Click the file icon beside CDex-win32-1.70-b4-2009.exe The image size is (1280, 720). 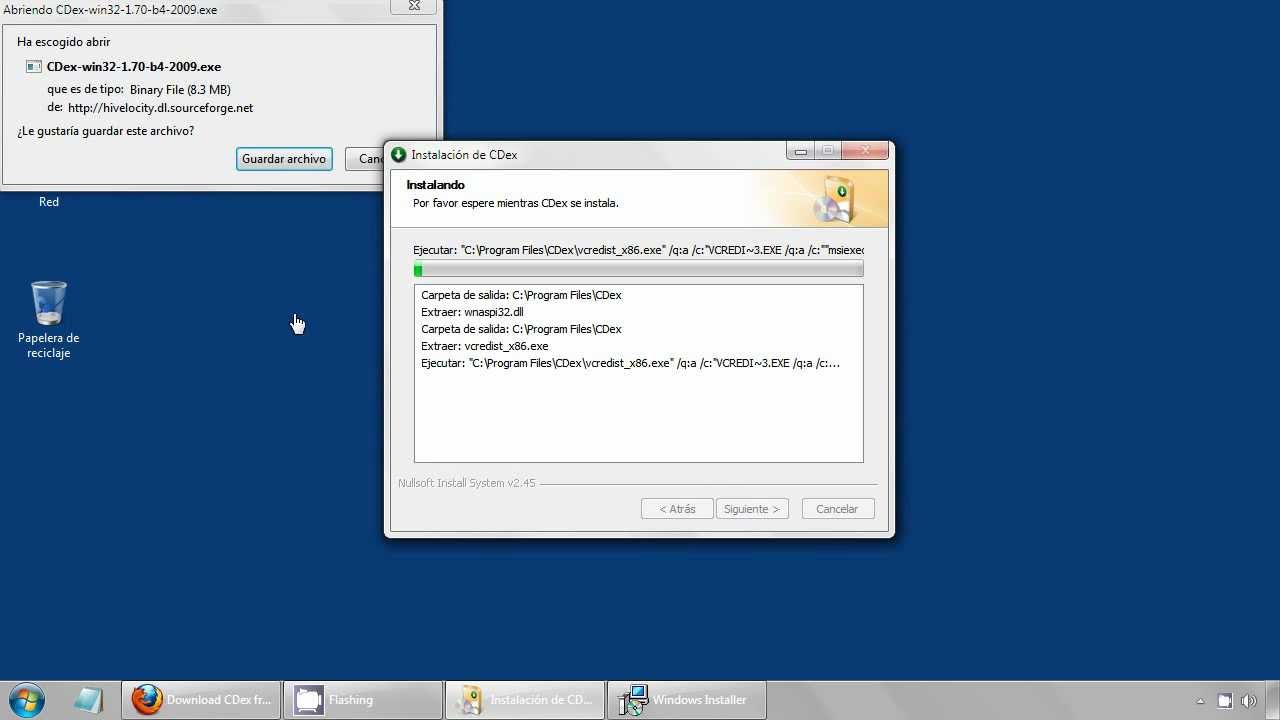coord(34,67)
